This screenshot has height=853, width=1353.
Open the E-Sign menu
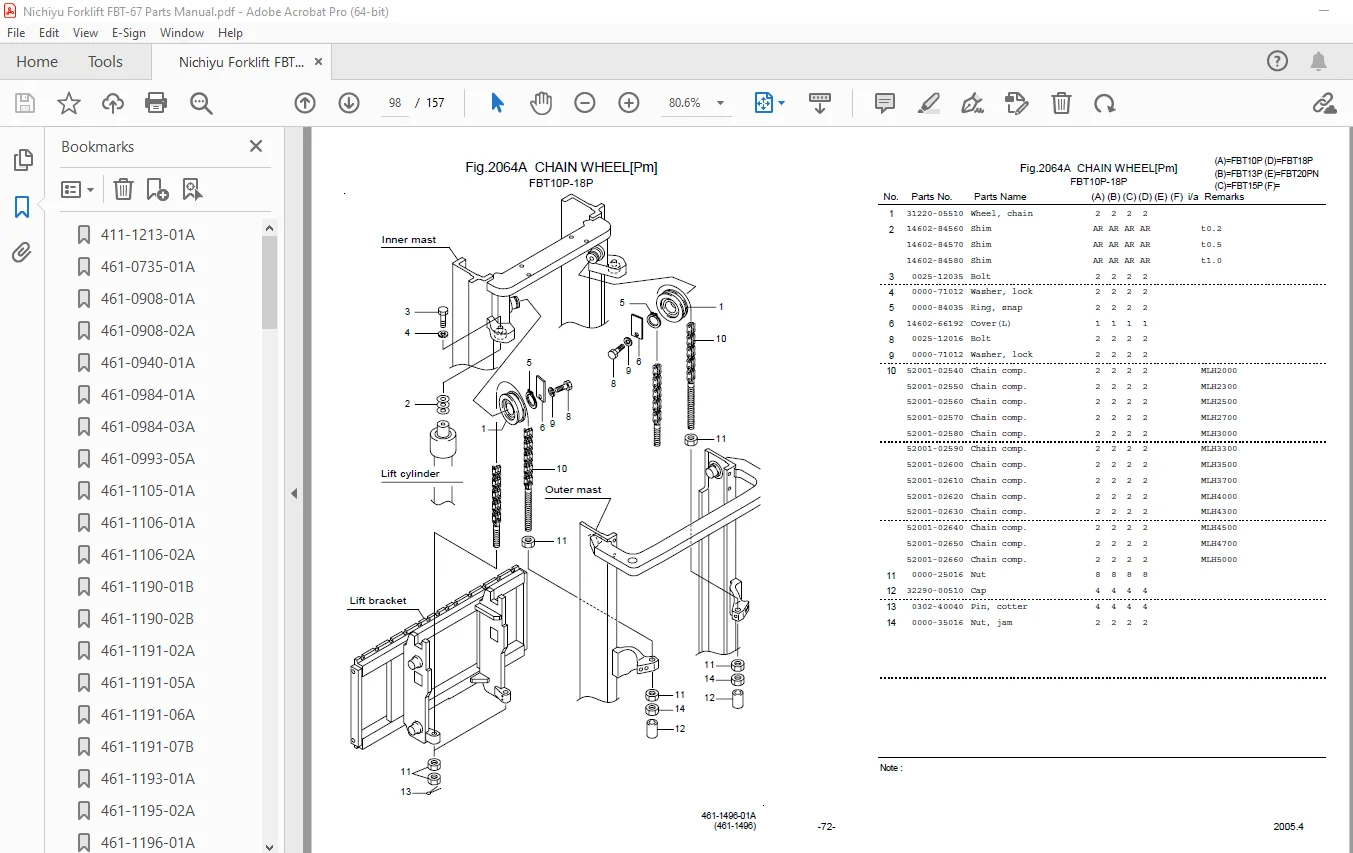click(x=129, y=32)
